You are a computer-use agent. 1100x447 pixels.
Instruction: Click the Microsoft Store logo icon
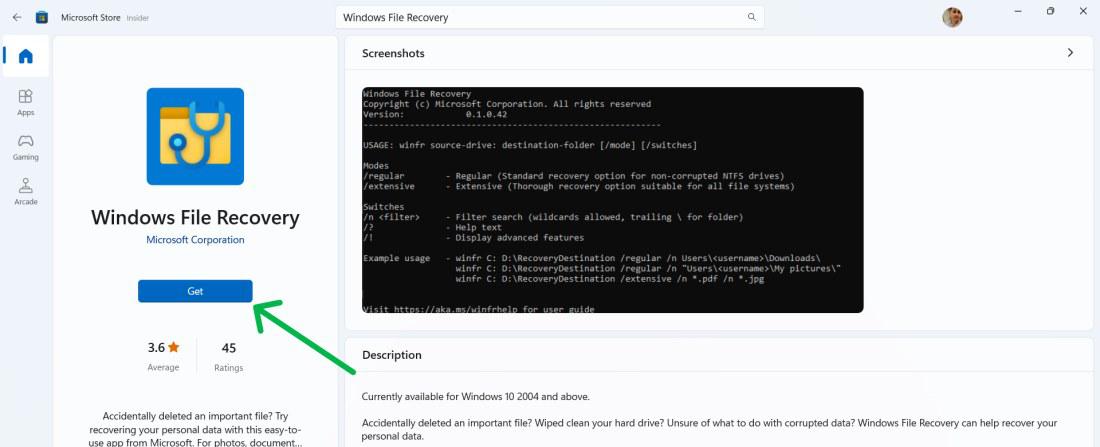pyautogui.click(x=42, y=18)
